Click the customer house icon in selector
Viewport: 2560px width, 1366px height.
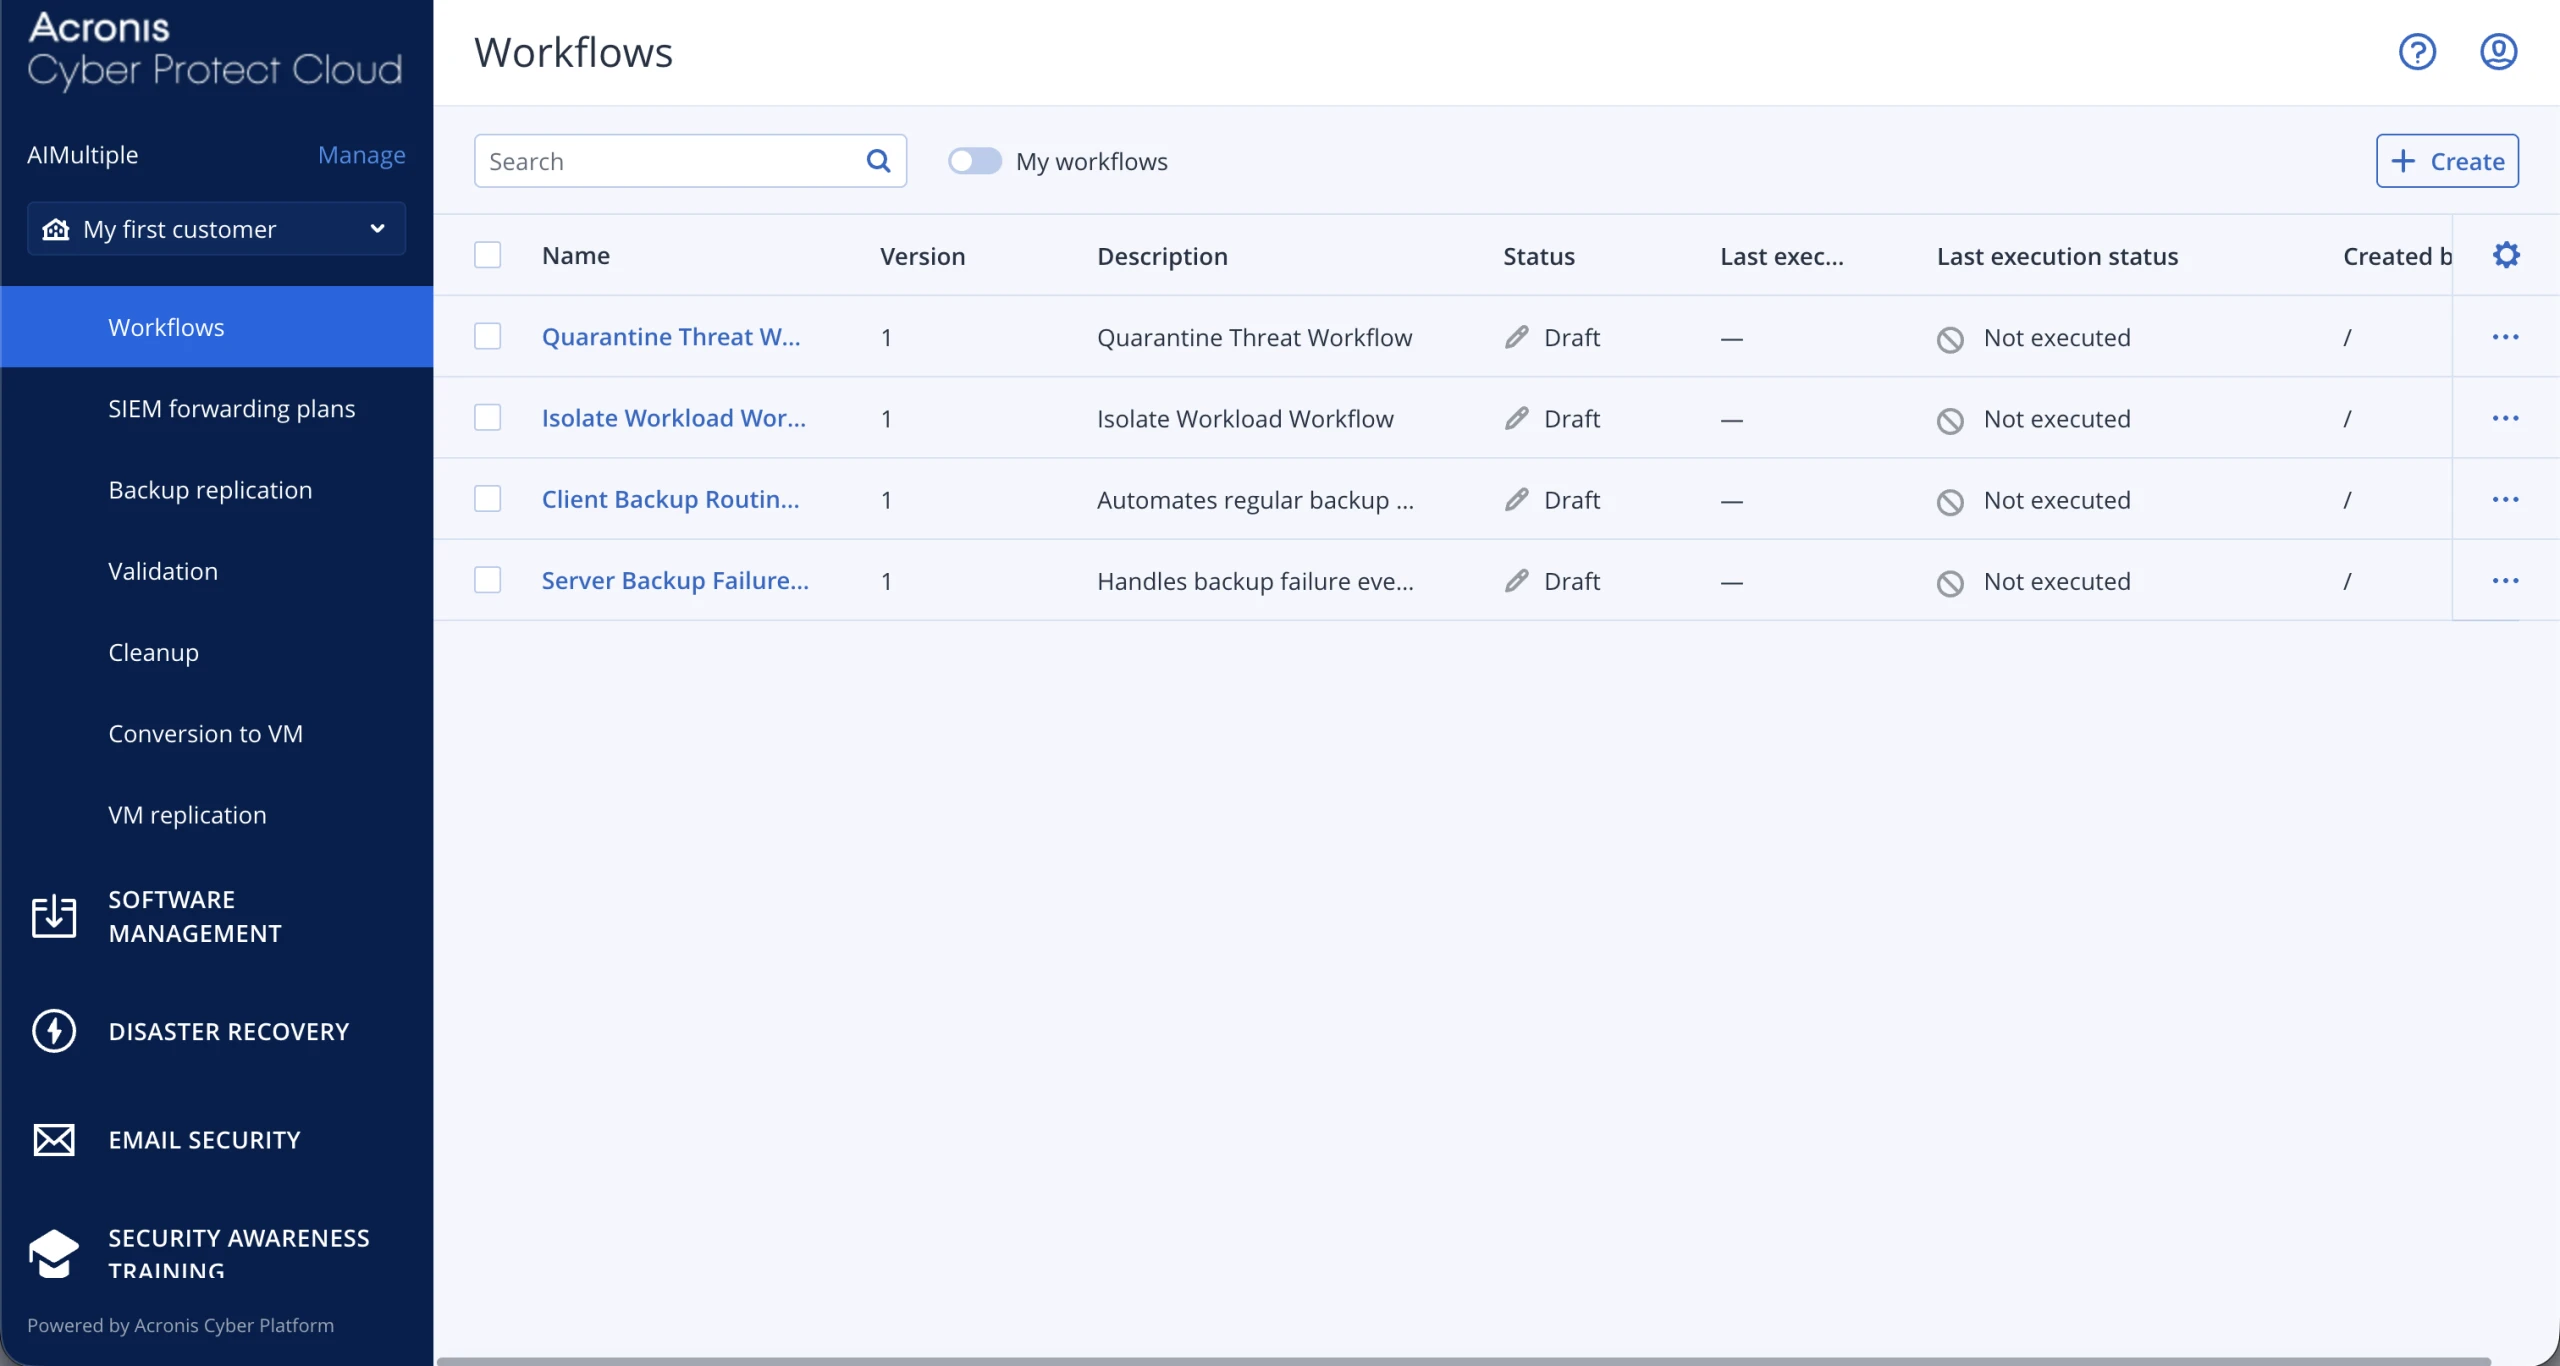[56, 229]
